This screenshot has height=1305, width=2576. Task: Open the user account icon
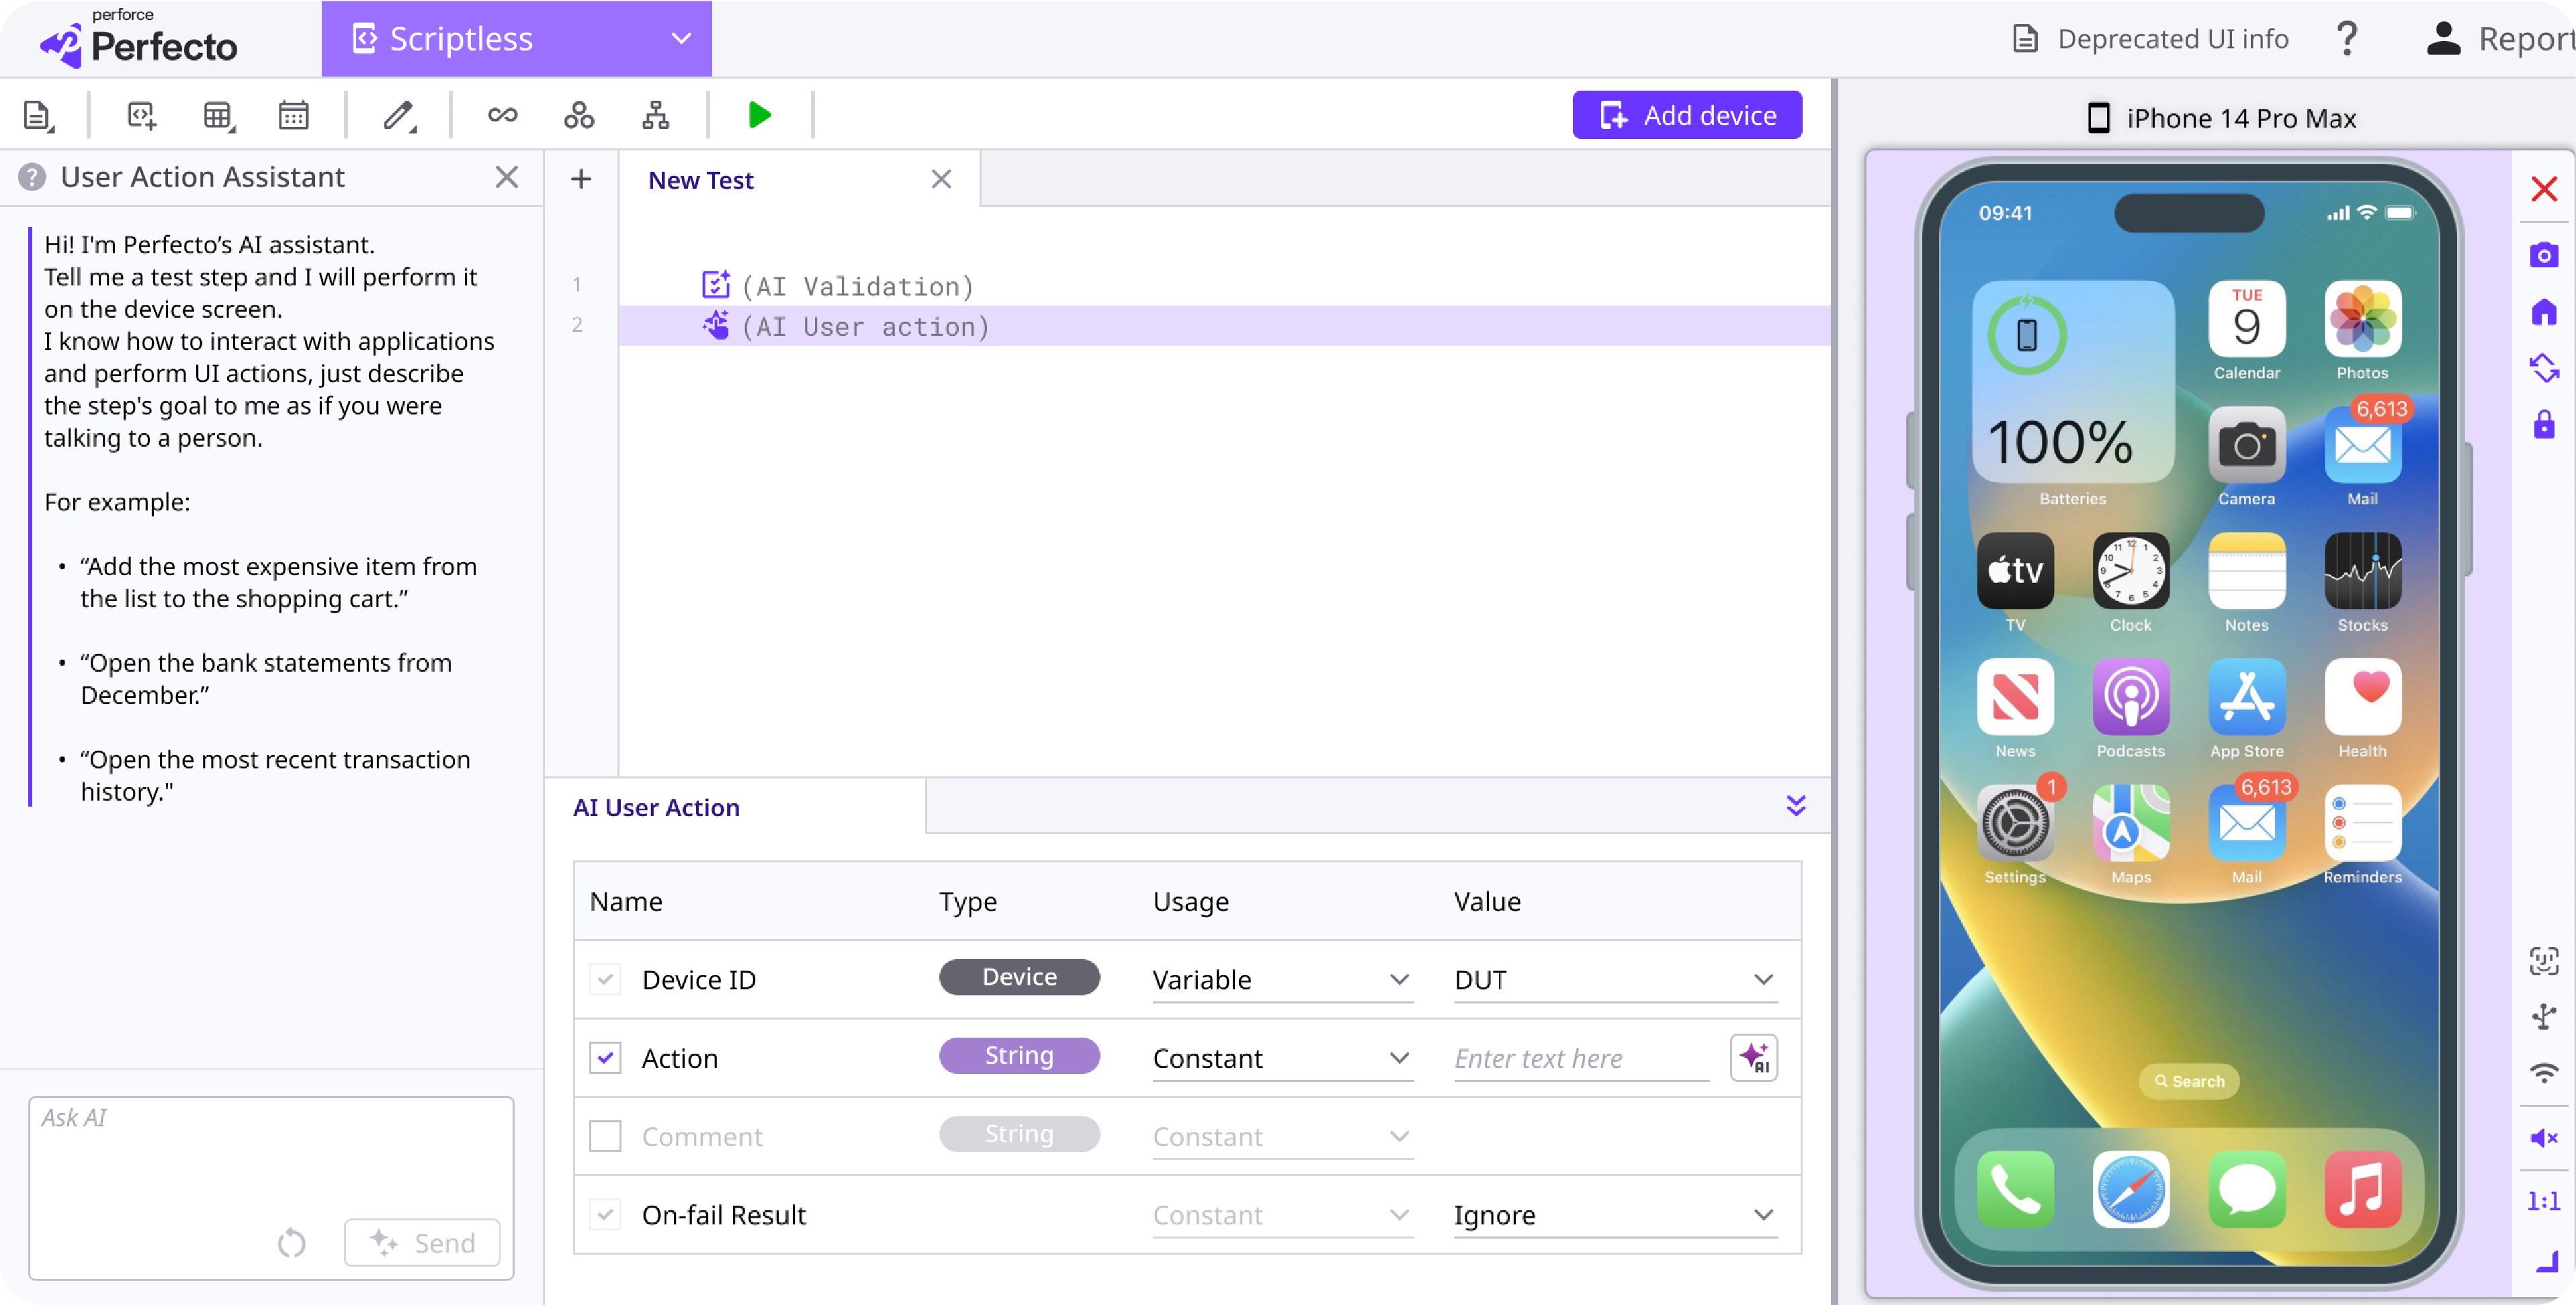(x=2443, y=39)
